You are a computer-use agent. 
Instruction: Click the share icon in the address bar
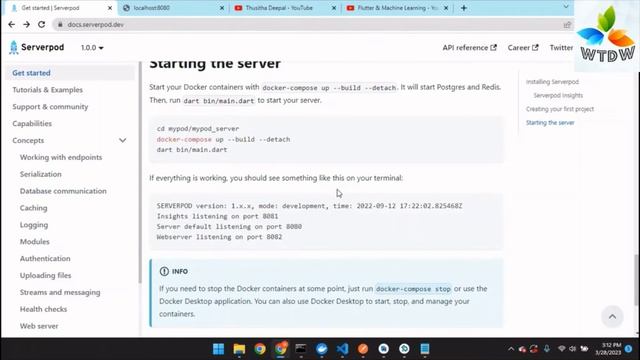point(567,24)
